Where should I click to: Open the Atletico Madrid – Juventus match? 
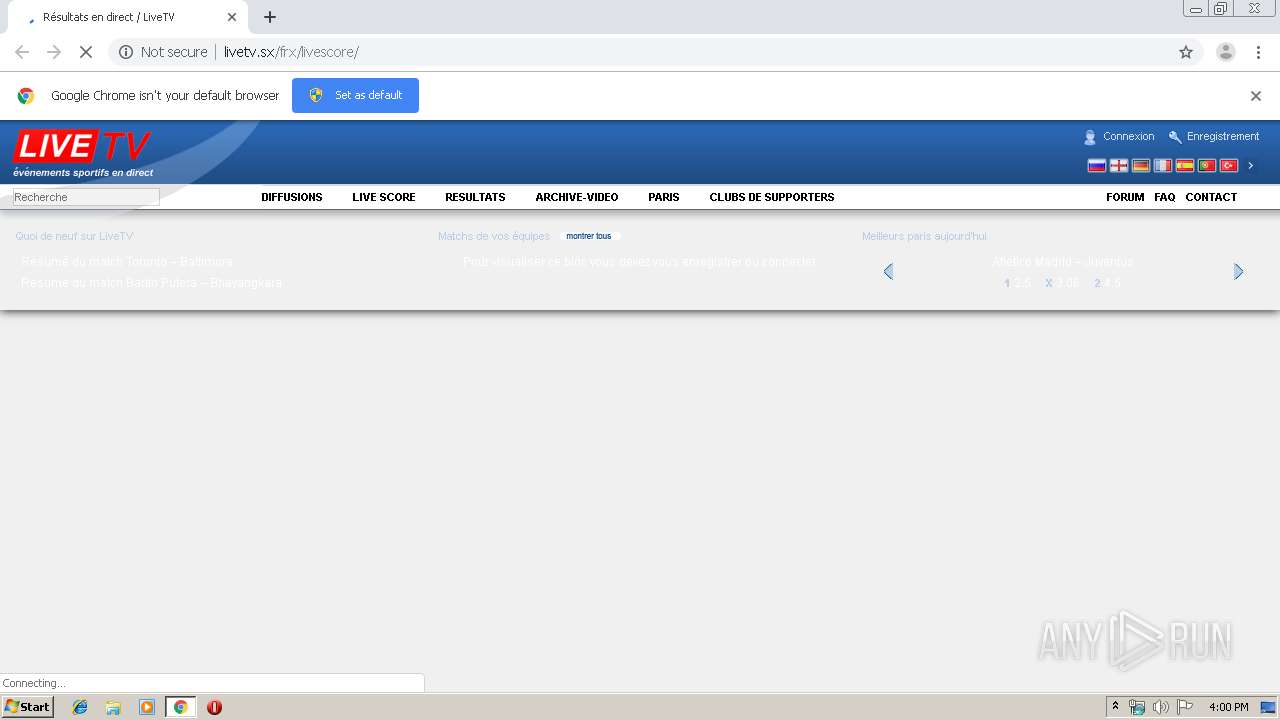(x=1063, y=262)
